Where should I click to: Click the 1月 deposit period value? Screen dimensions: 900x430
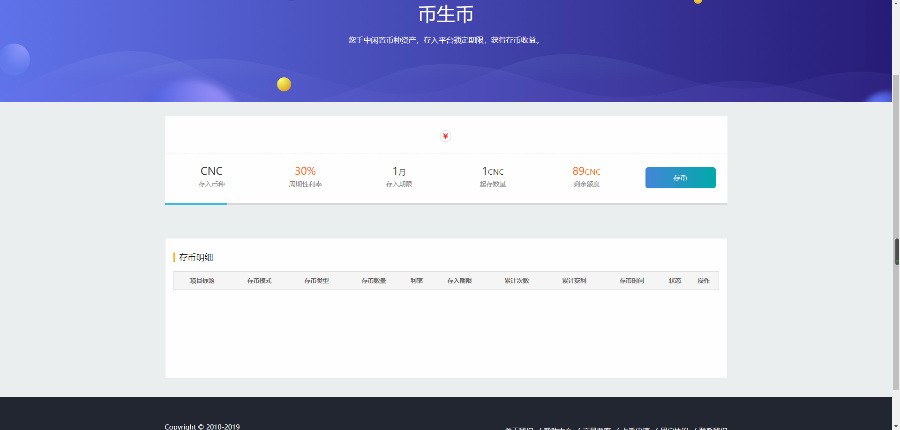[399, 171]
